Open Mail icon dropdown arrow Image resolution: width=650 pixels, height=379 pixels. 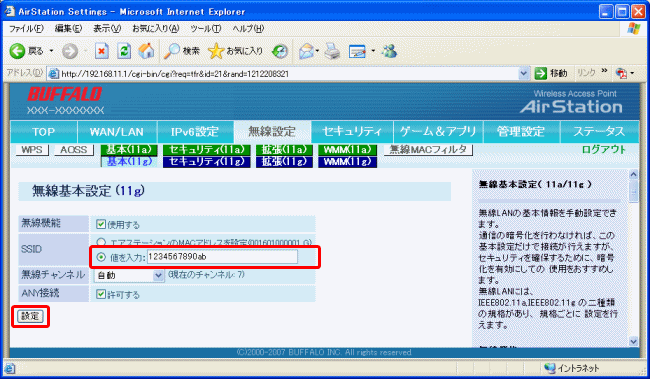pos(318,51)
